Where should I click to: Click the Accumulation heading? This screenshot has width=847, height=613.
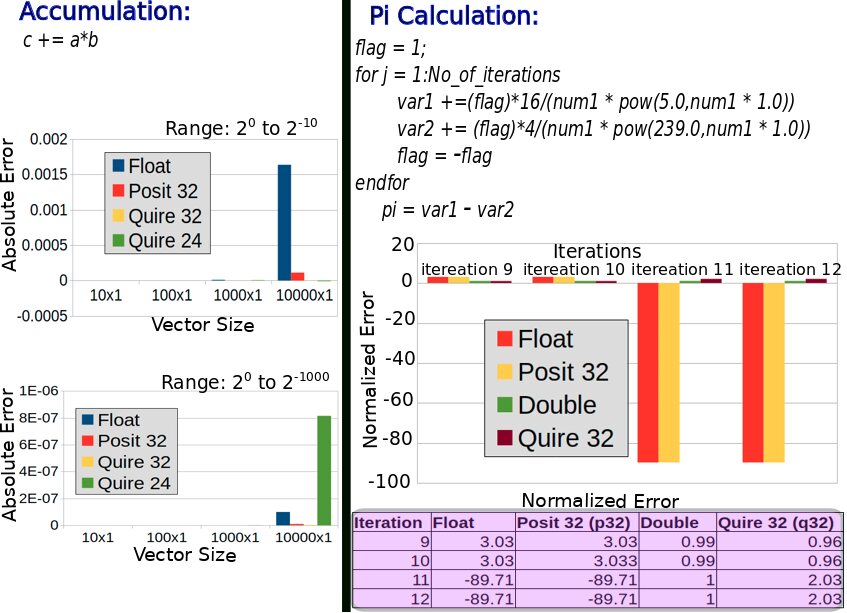coord(105,11)
